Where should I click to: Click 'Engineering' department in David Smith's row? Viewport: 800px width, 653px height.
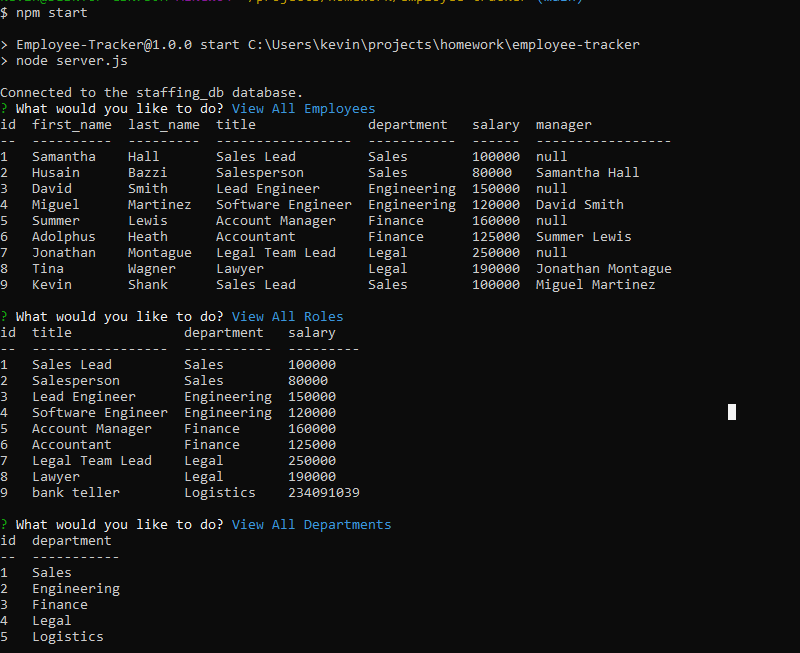(412, 189)
